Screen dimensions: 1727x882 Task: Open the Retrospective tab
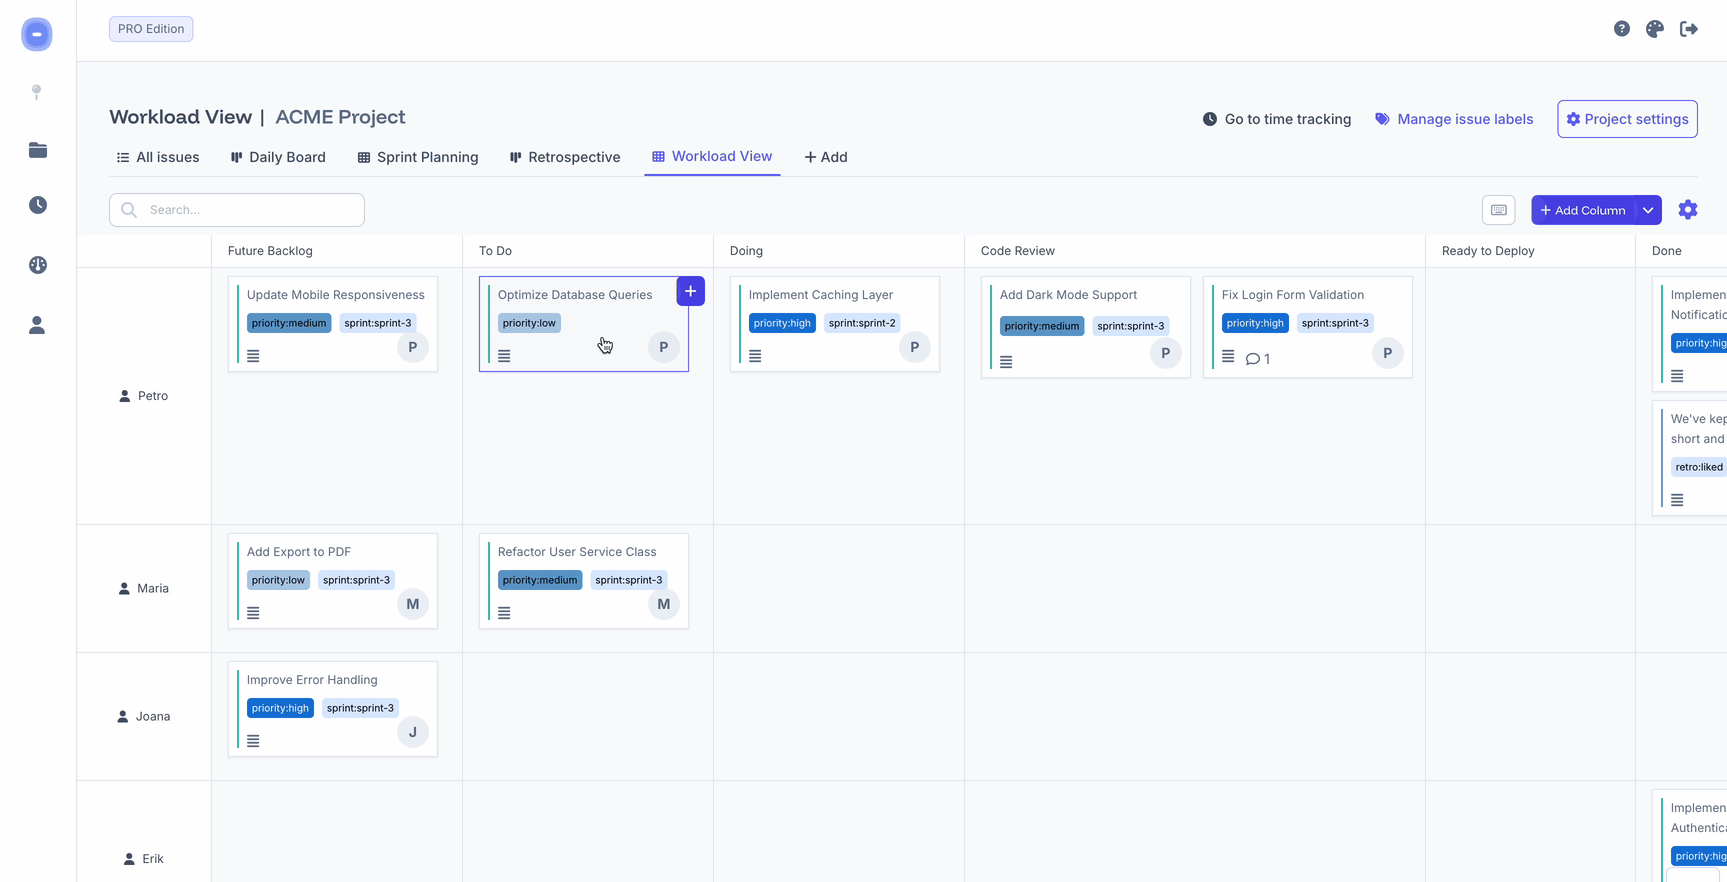point(565,157)
